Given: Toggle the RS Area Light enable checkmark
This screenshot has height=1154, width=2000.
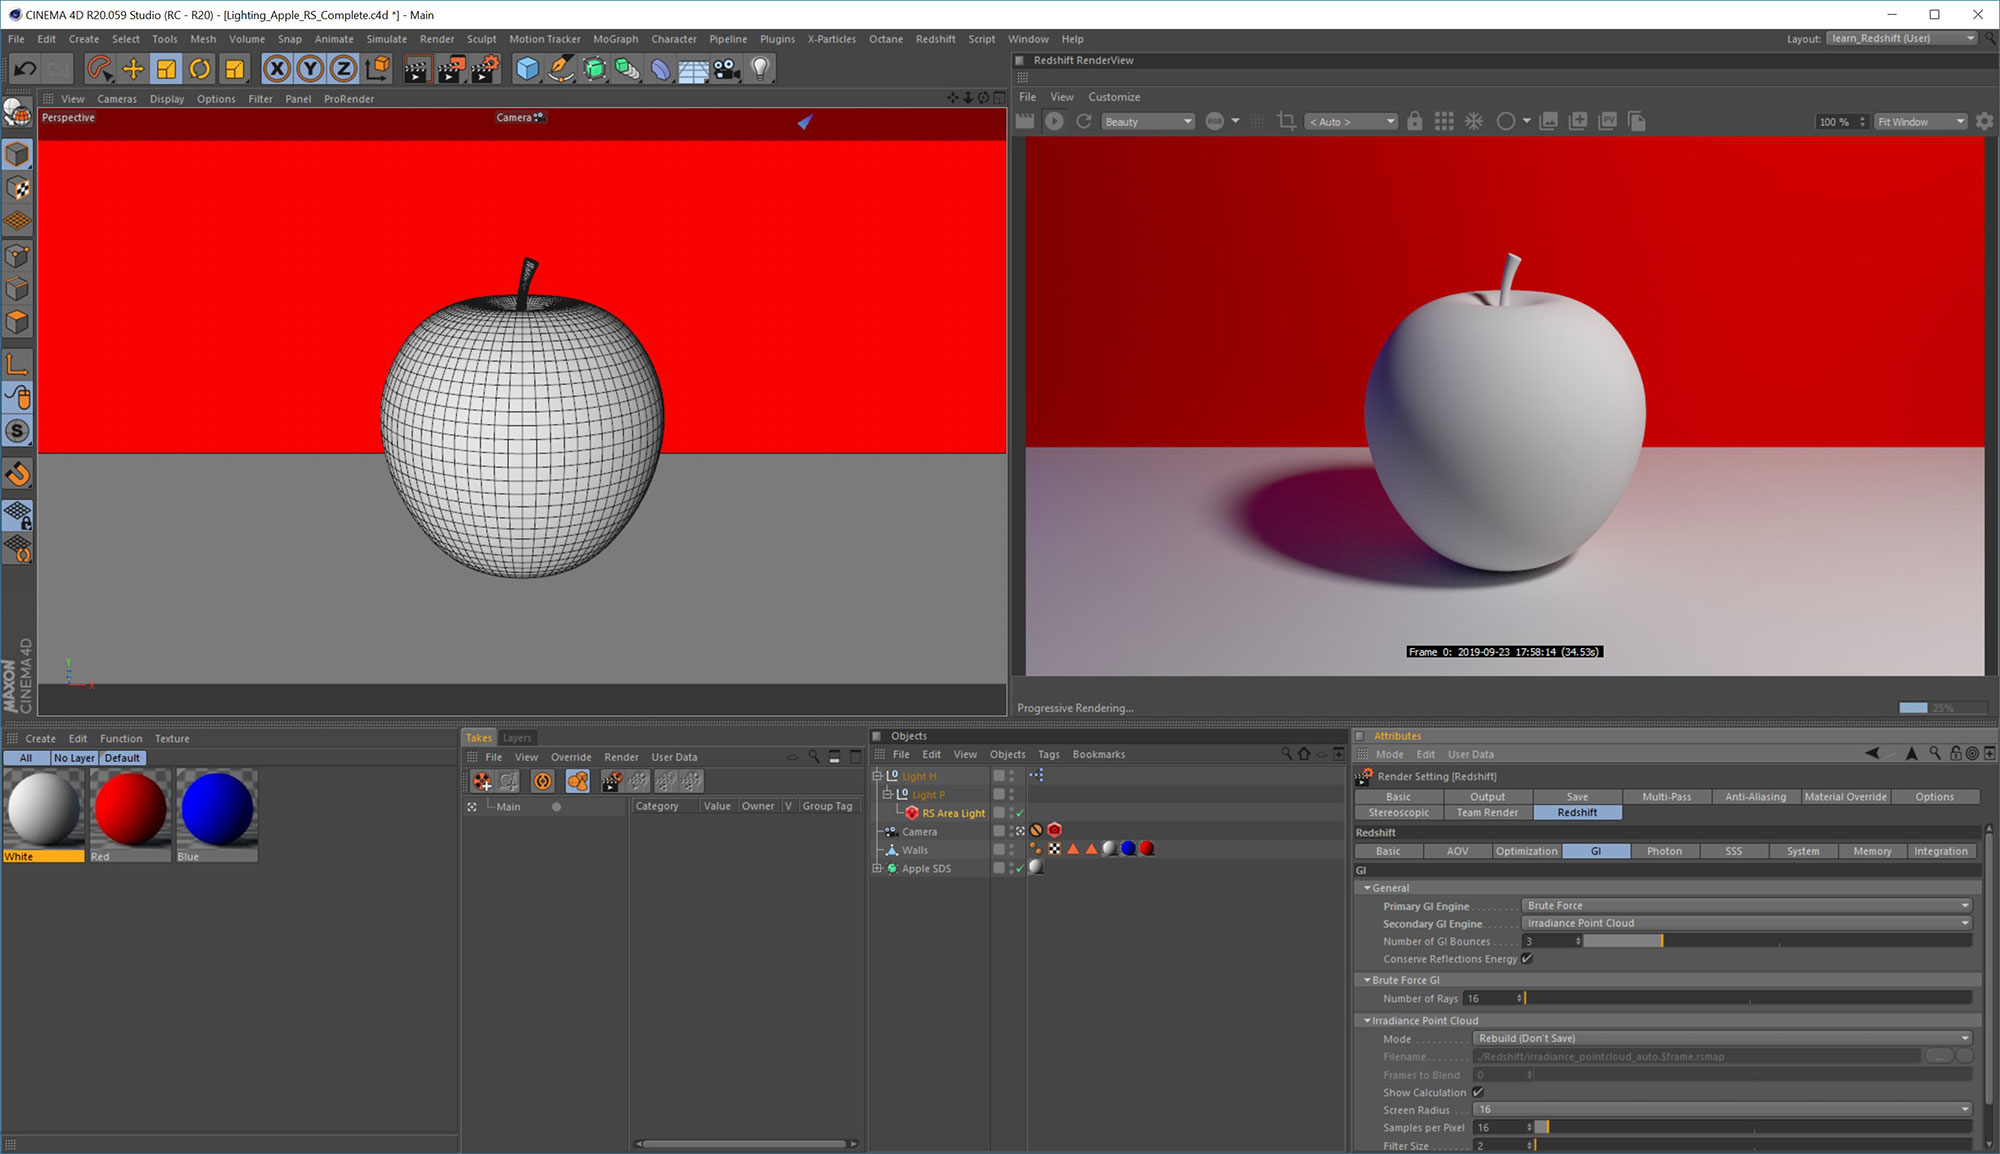Looking at the screenshot, I should pyautogui.click(x=1017, y=813).
